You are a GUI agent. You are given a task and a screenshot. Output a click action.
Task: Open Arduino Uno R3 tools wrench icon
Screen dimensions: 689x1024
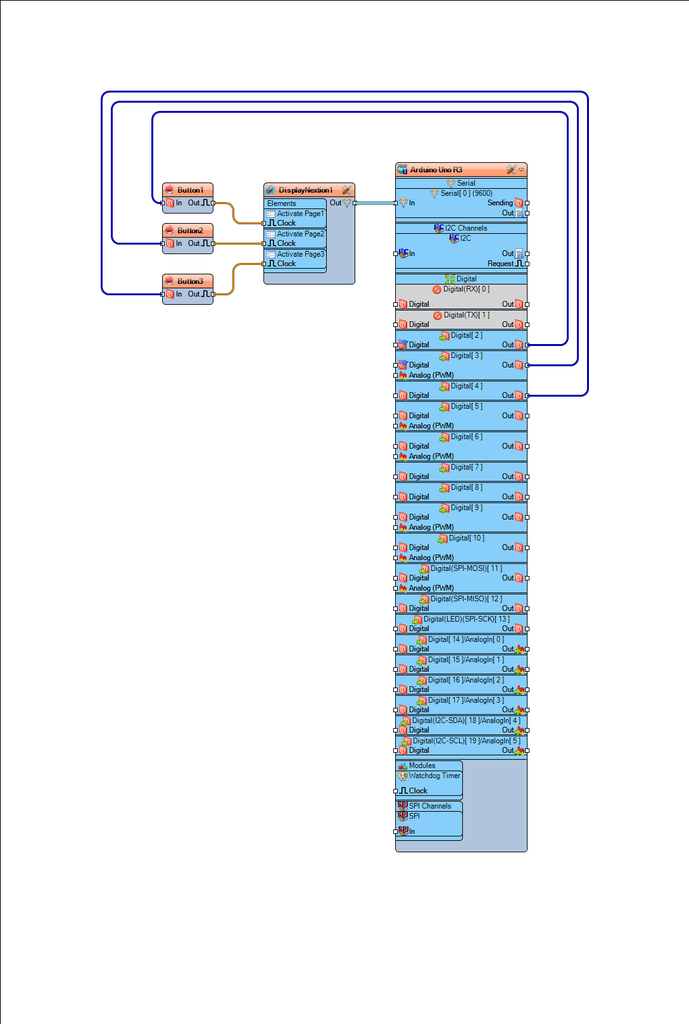point(511,169)
